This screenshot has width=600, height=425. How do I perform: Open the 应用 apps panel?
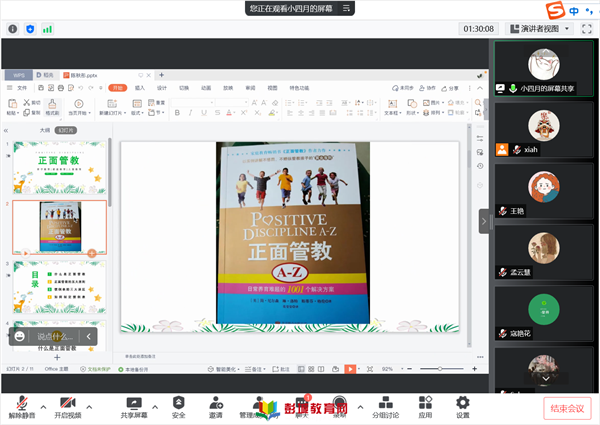pyautogui.click(x=425, y=408)
